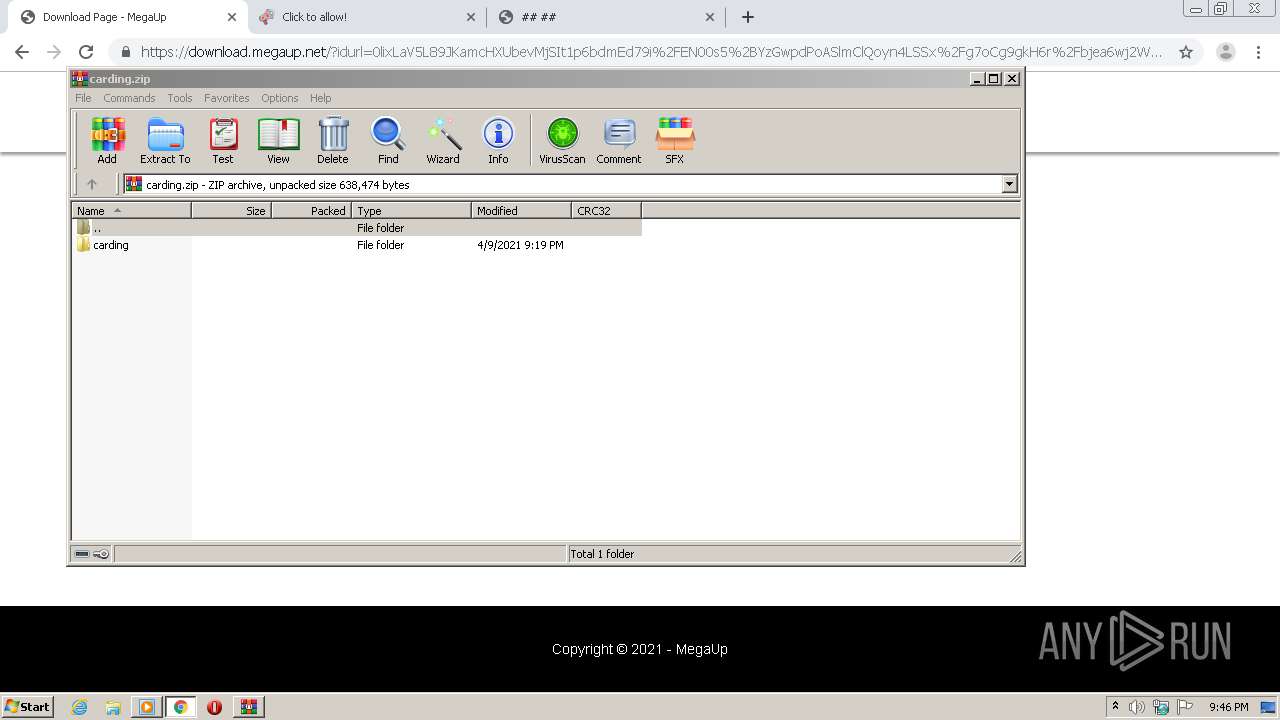Go back in Chrome

coord(22,52)
